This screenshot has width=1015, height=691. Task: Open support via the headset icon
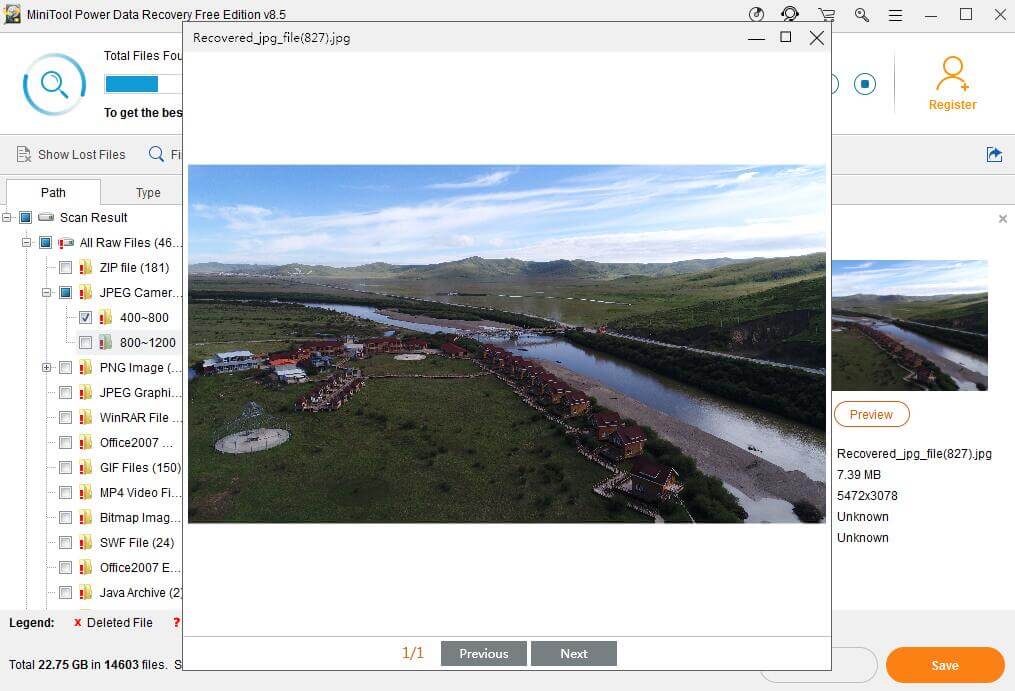790,15
